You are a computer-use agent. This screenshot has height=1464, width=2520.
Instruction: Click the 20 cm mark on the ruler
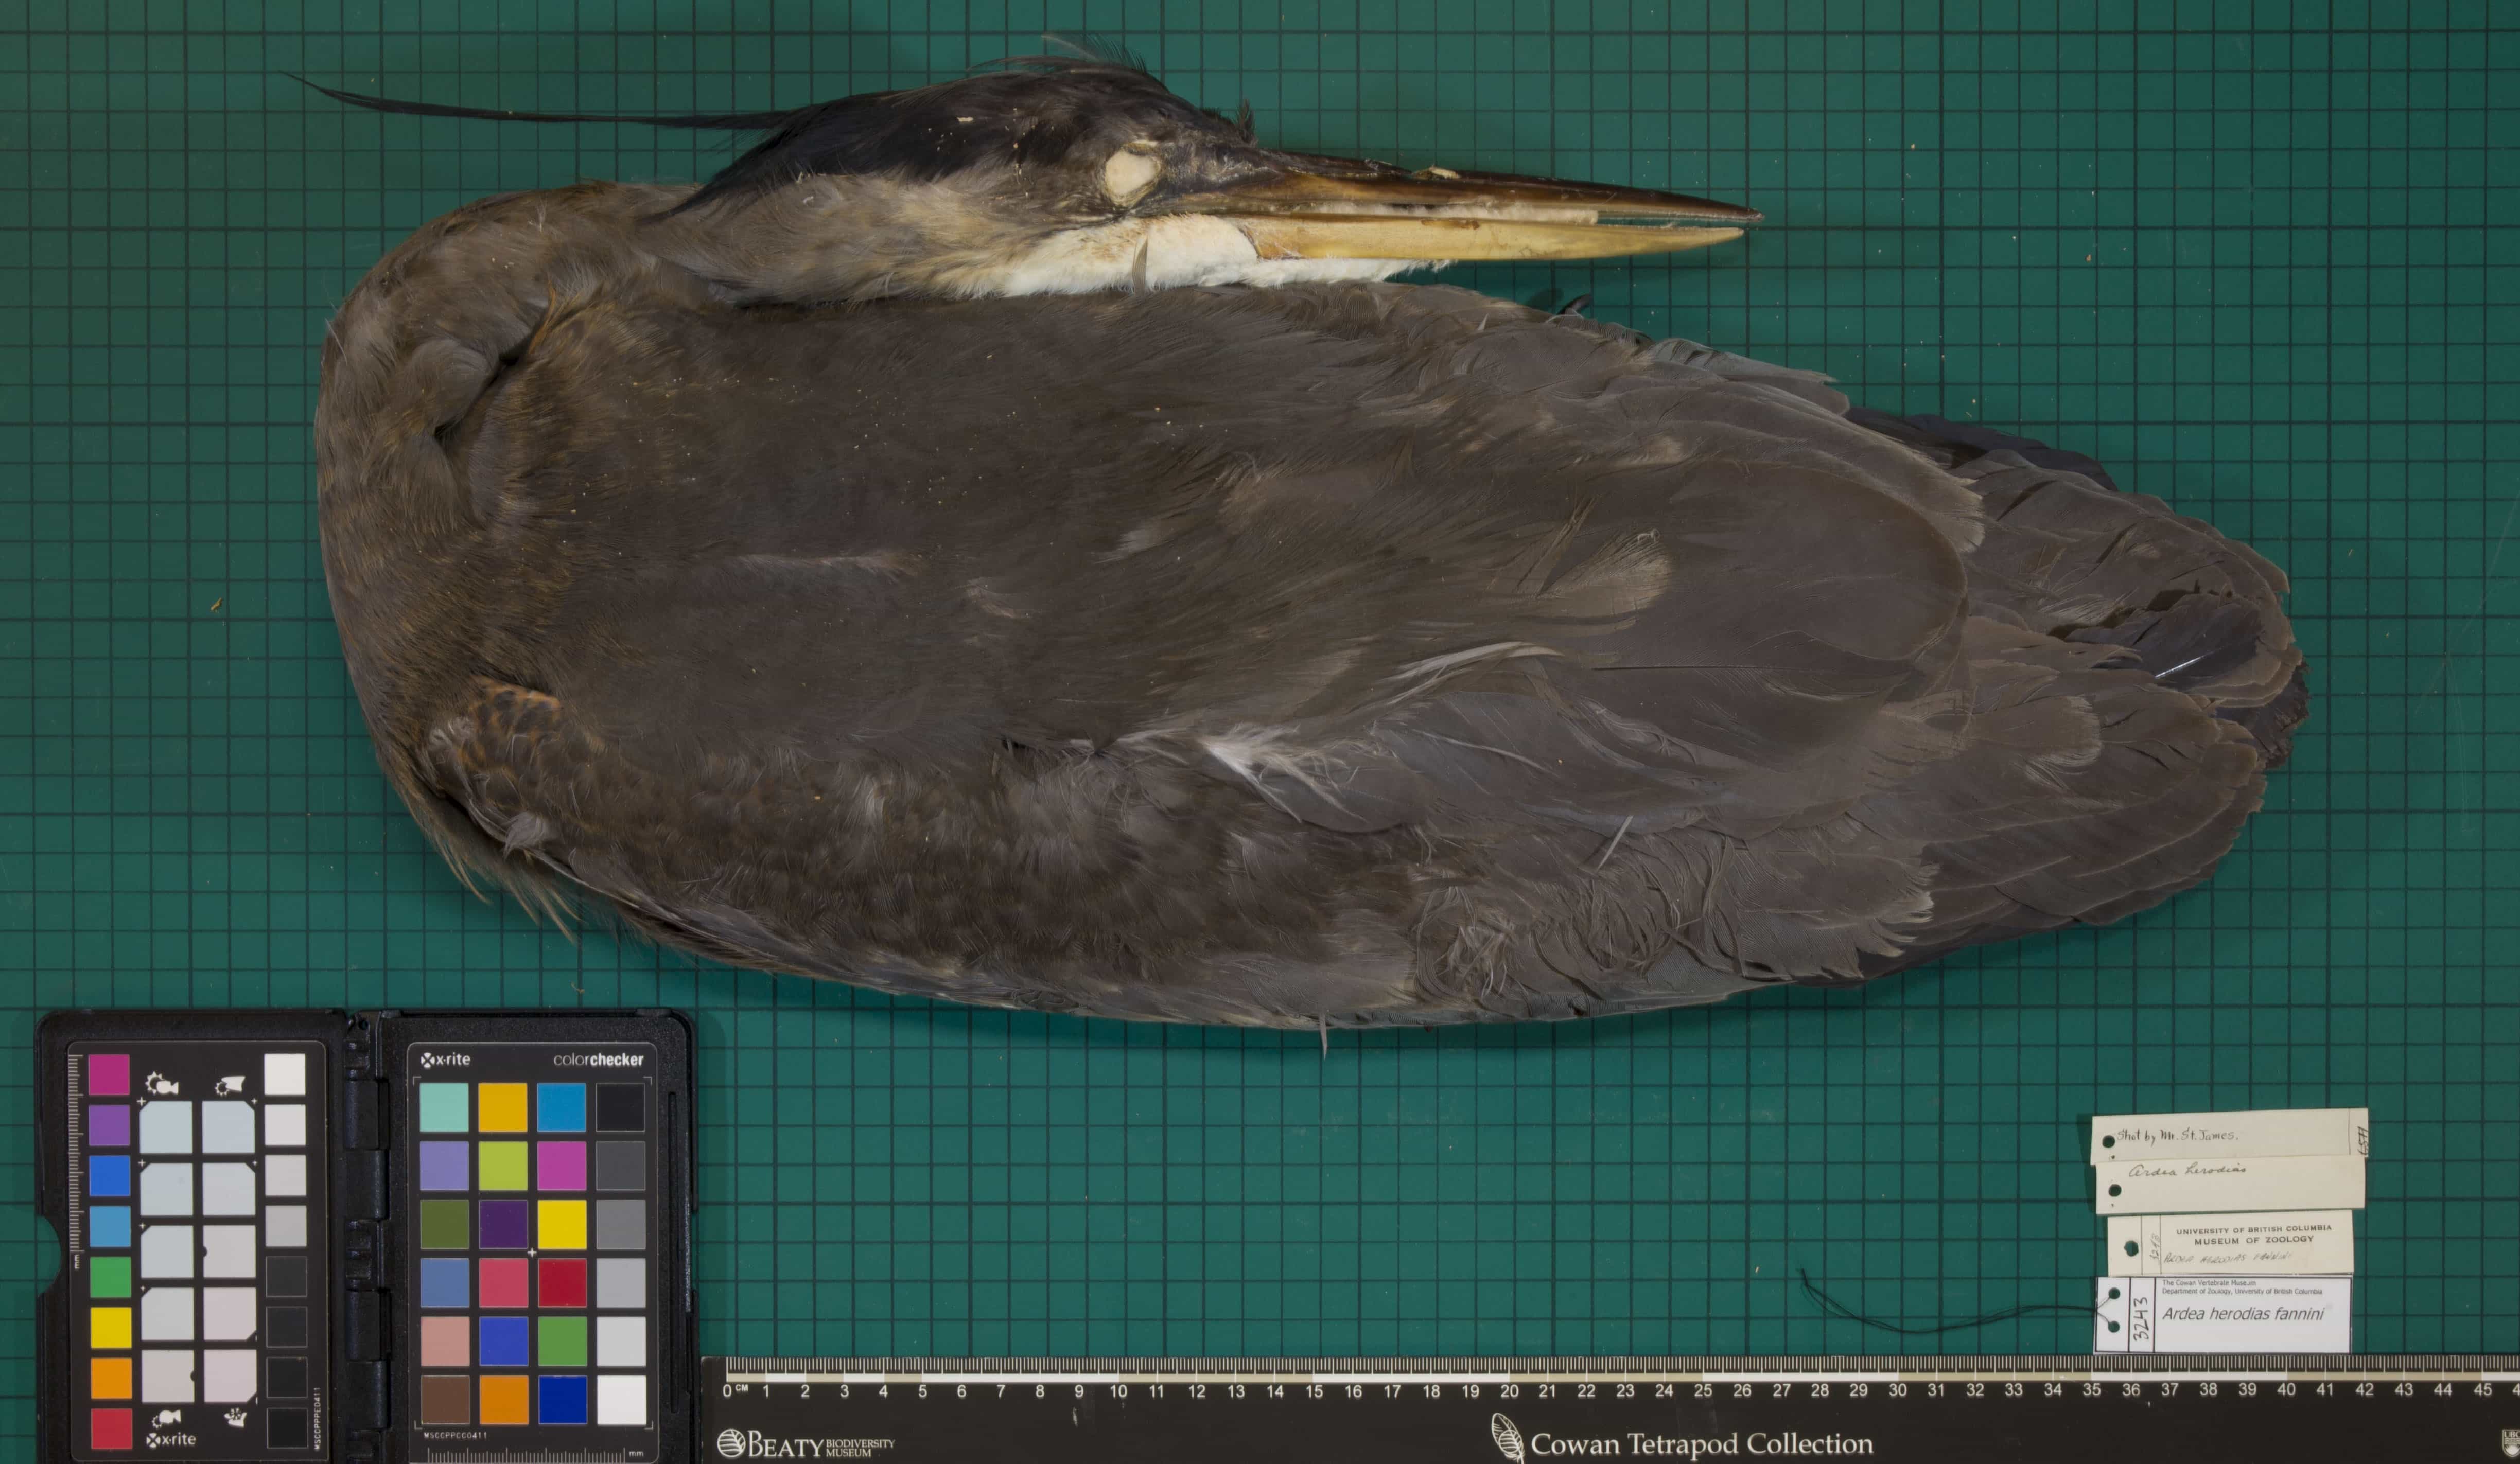[x=1508, y=1391]
